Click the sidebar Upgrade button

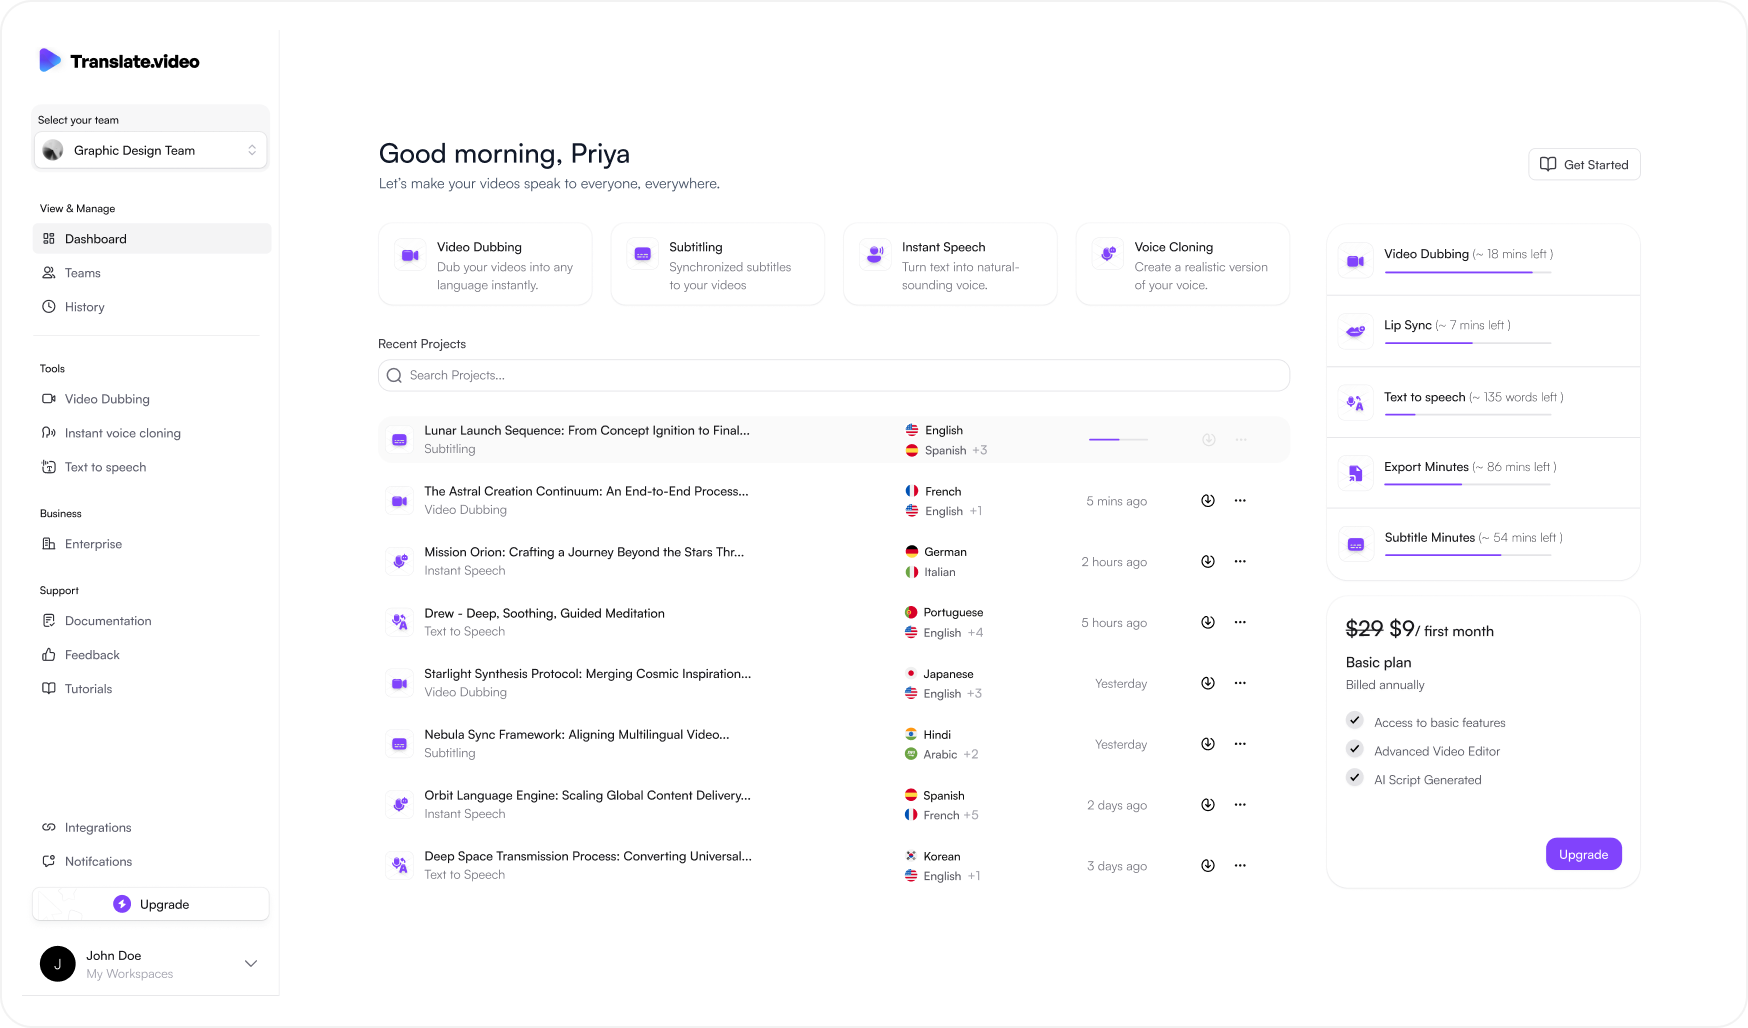(x=151, y=904)
